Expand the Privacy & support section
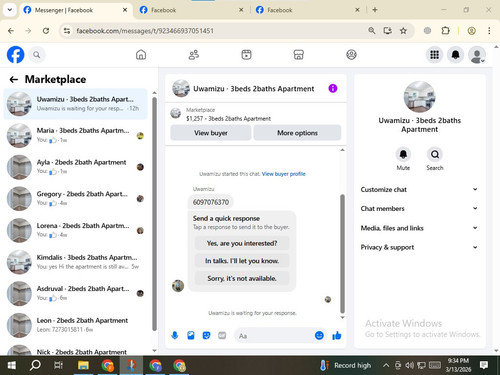The width and height of the screenshot is (500, 375). coord(419,247)
